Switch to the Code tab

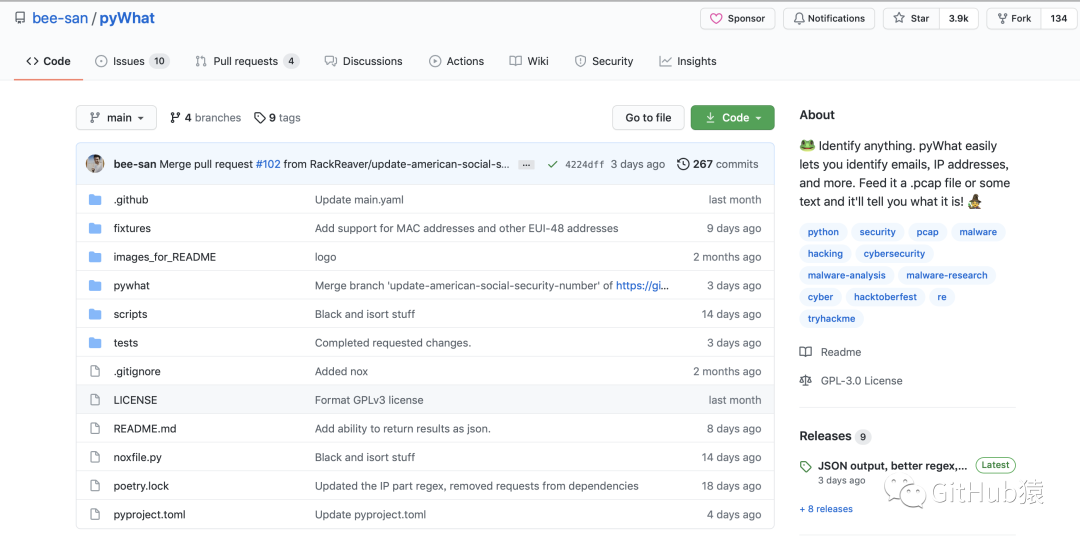(x=48, y=61)
